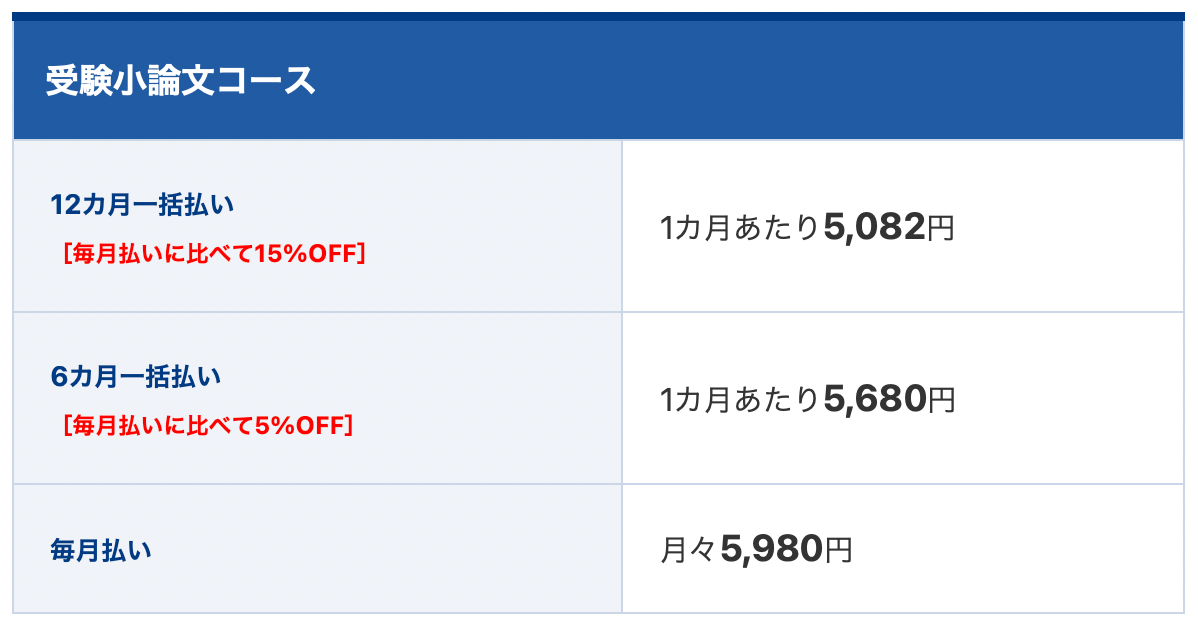Click the red 毎月払いに比べて15%OFF note
The width and height of the screenshot is (1198, 626).
coord(214,253)
